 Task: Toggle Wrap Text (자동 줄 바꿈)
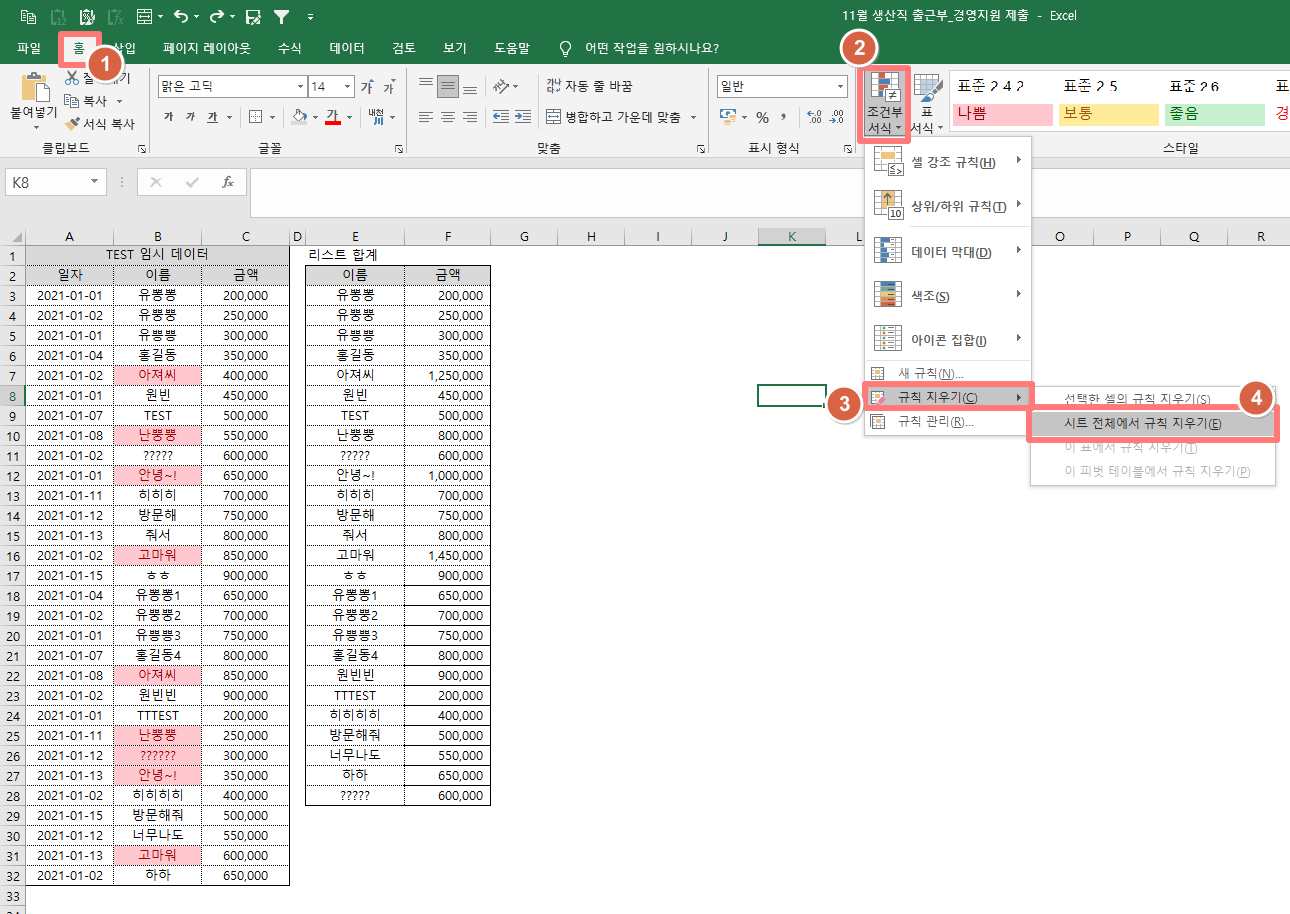point(590,86)
